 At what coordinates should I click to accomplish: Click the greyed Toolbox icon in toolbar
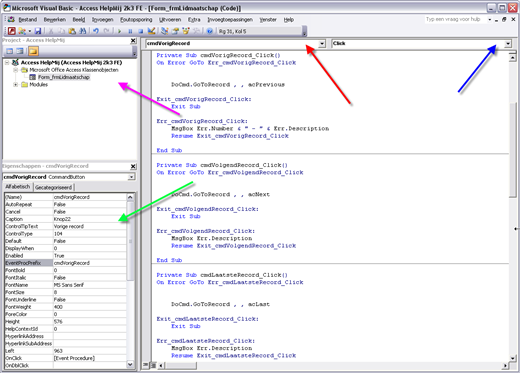tap(197, 31)
